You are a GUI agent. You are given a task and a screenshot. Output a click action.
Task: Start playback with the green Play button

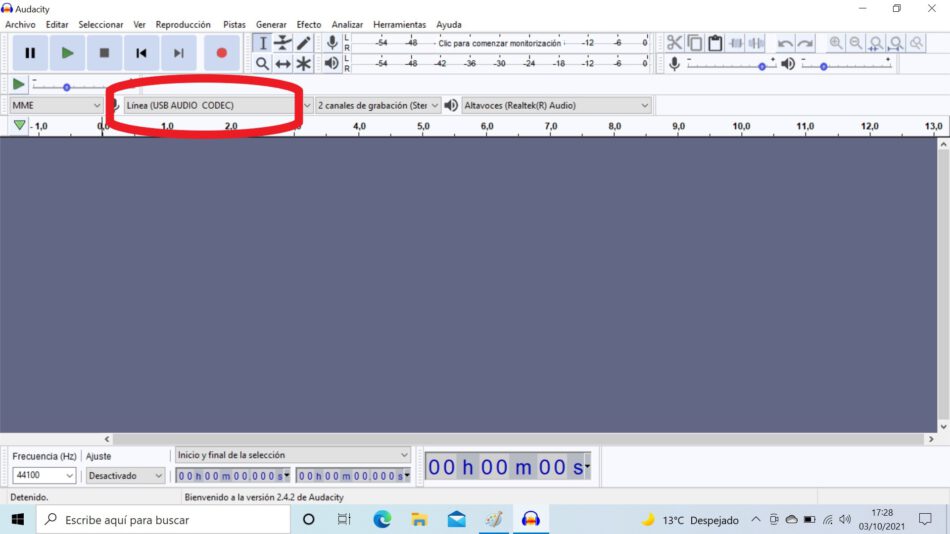pos(67,53)
